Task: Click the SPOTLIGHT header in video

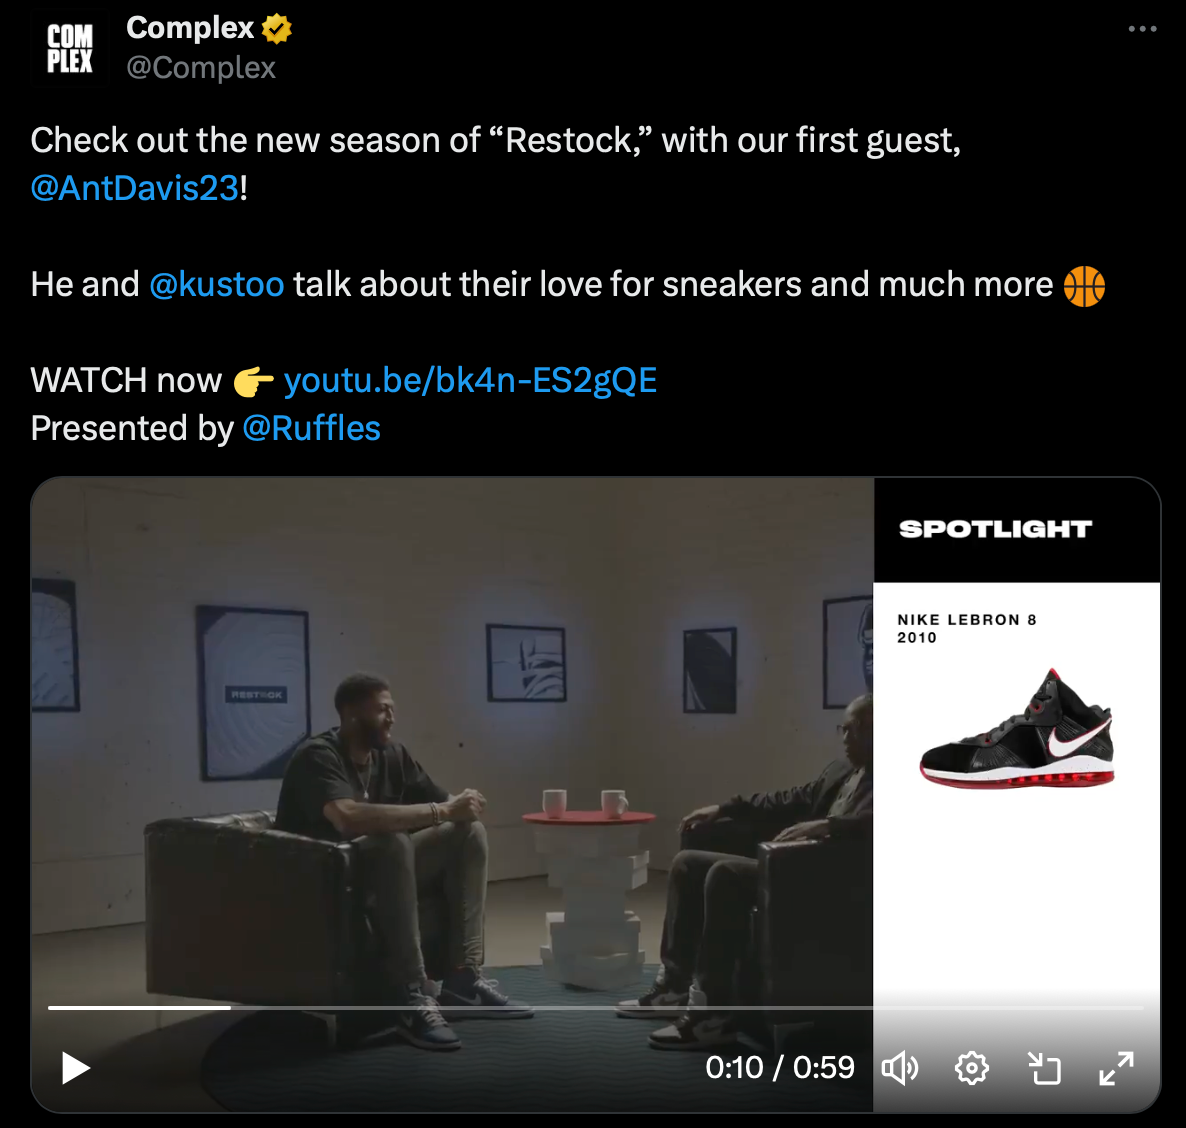Action: 995,529
